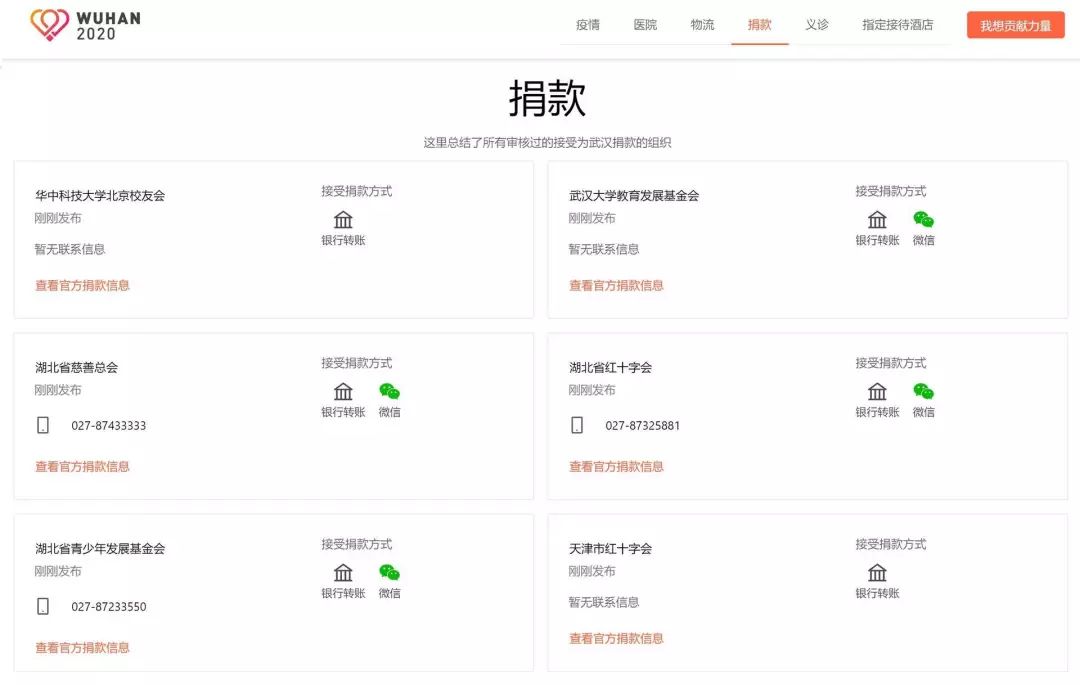Open the 指定接待酒店 page
1080x685 pixels.
(x=900, y=25)
